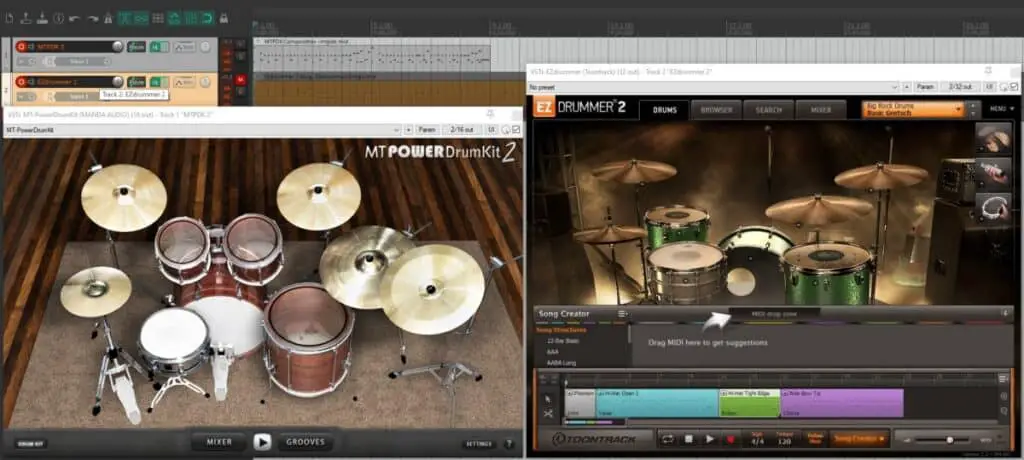Click the UI button in MT-PowerDrumKit window
Viewport: 1024px width, 460px height.
(491, 130)
